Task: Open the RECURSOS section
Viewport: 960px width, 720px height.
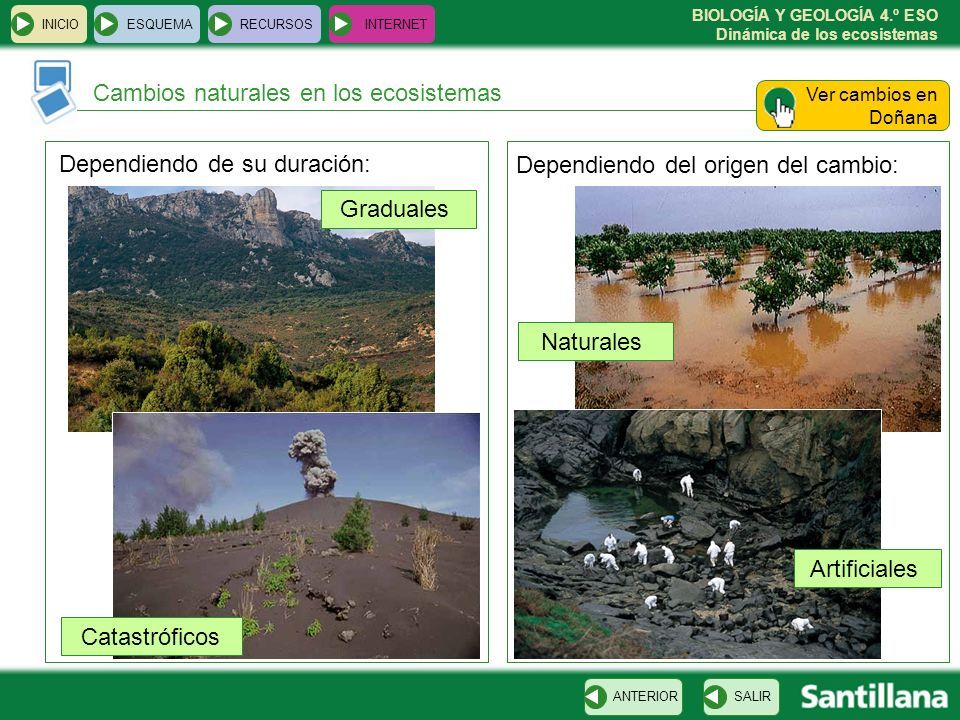Action: 264,24
